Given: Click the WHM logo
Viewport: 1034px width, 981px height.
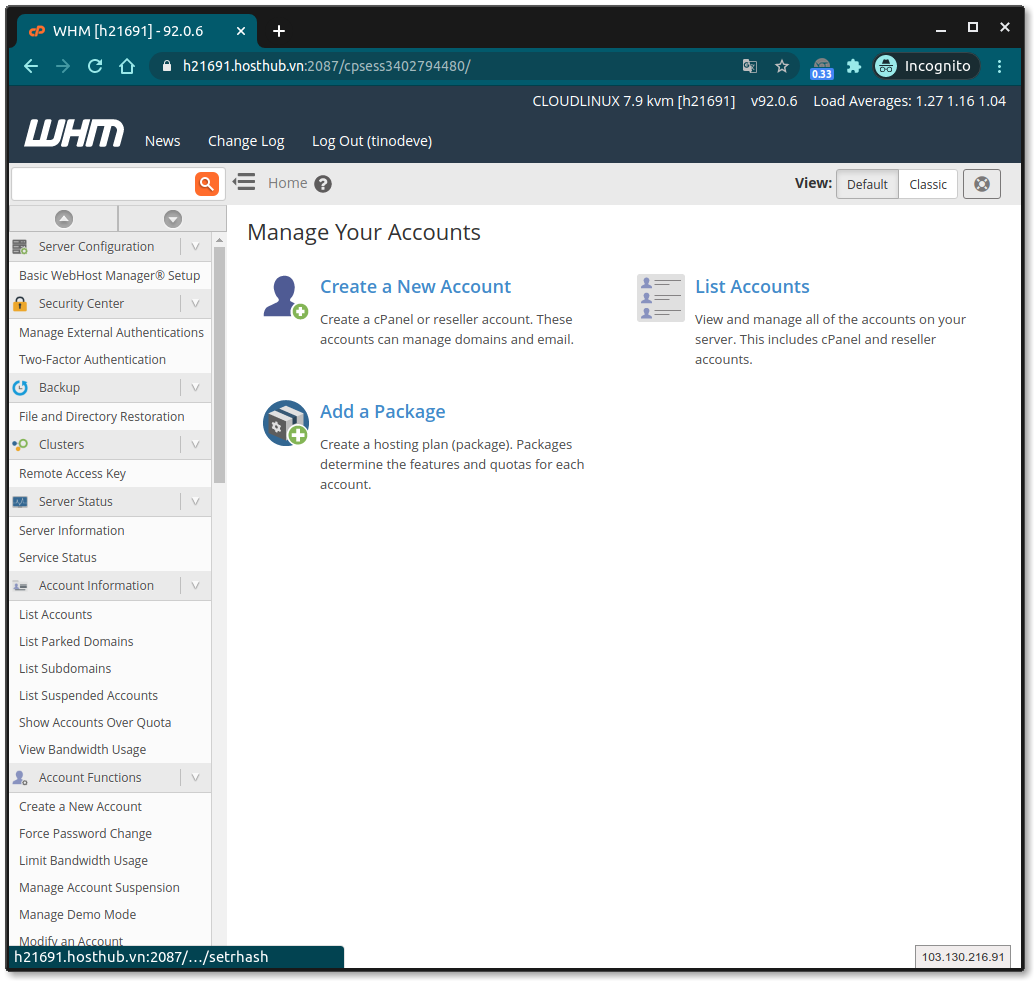Looking at the screenshot, I should (x=74, y=133).
